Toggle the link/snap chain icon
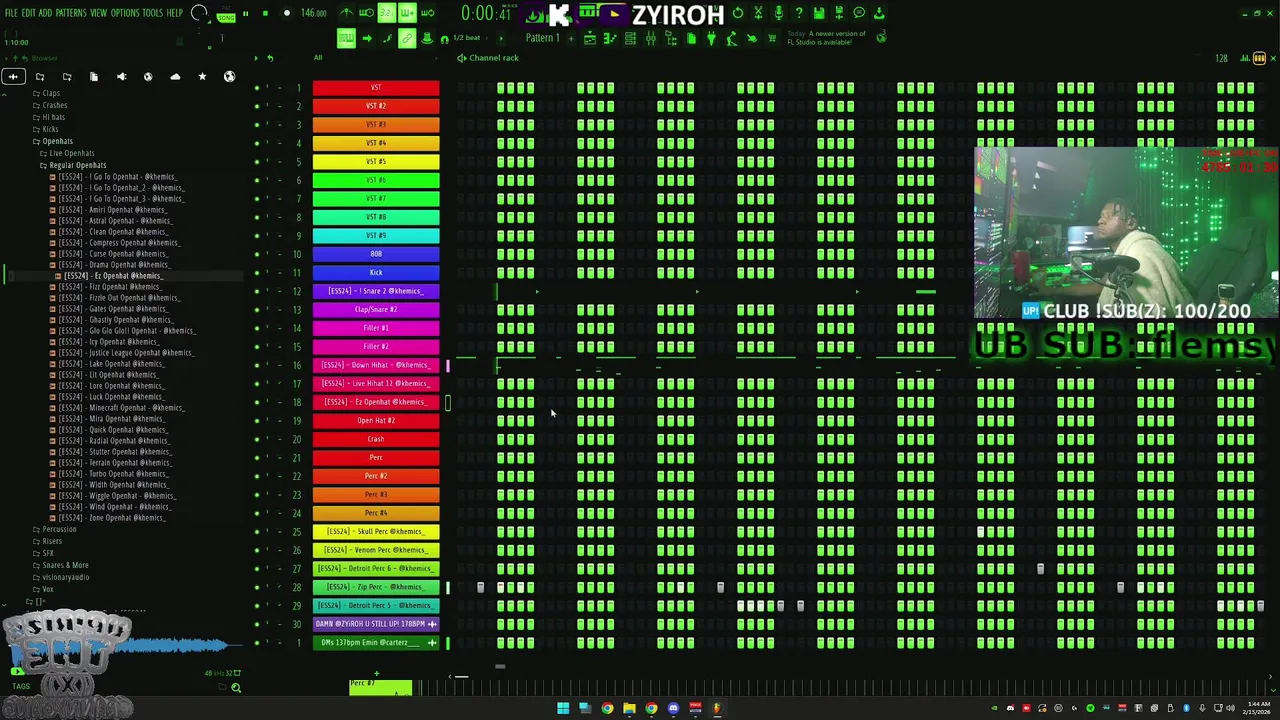Image resolution: width=1280 pixels, height=720 pixels. [407, 39]
